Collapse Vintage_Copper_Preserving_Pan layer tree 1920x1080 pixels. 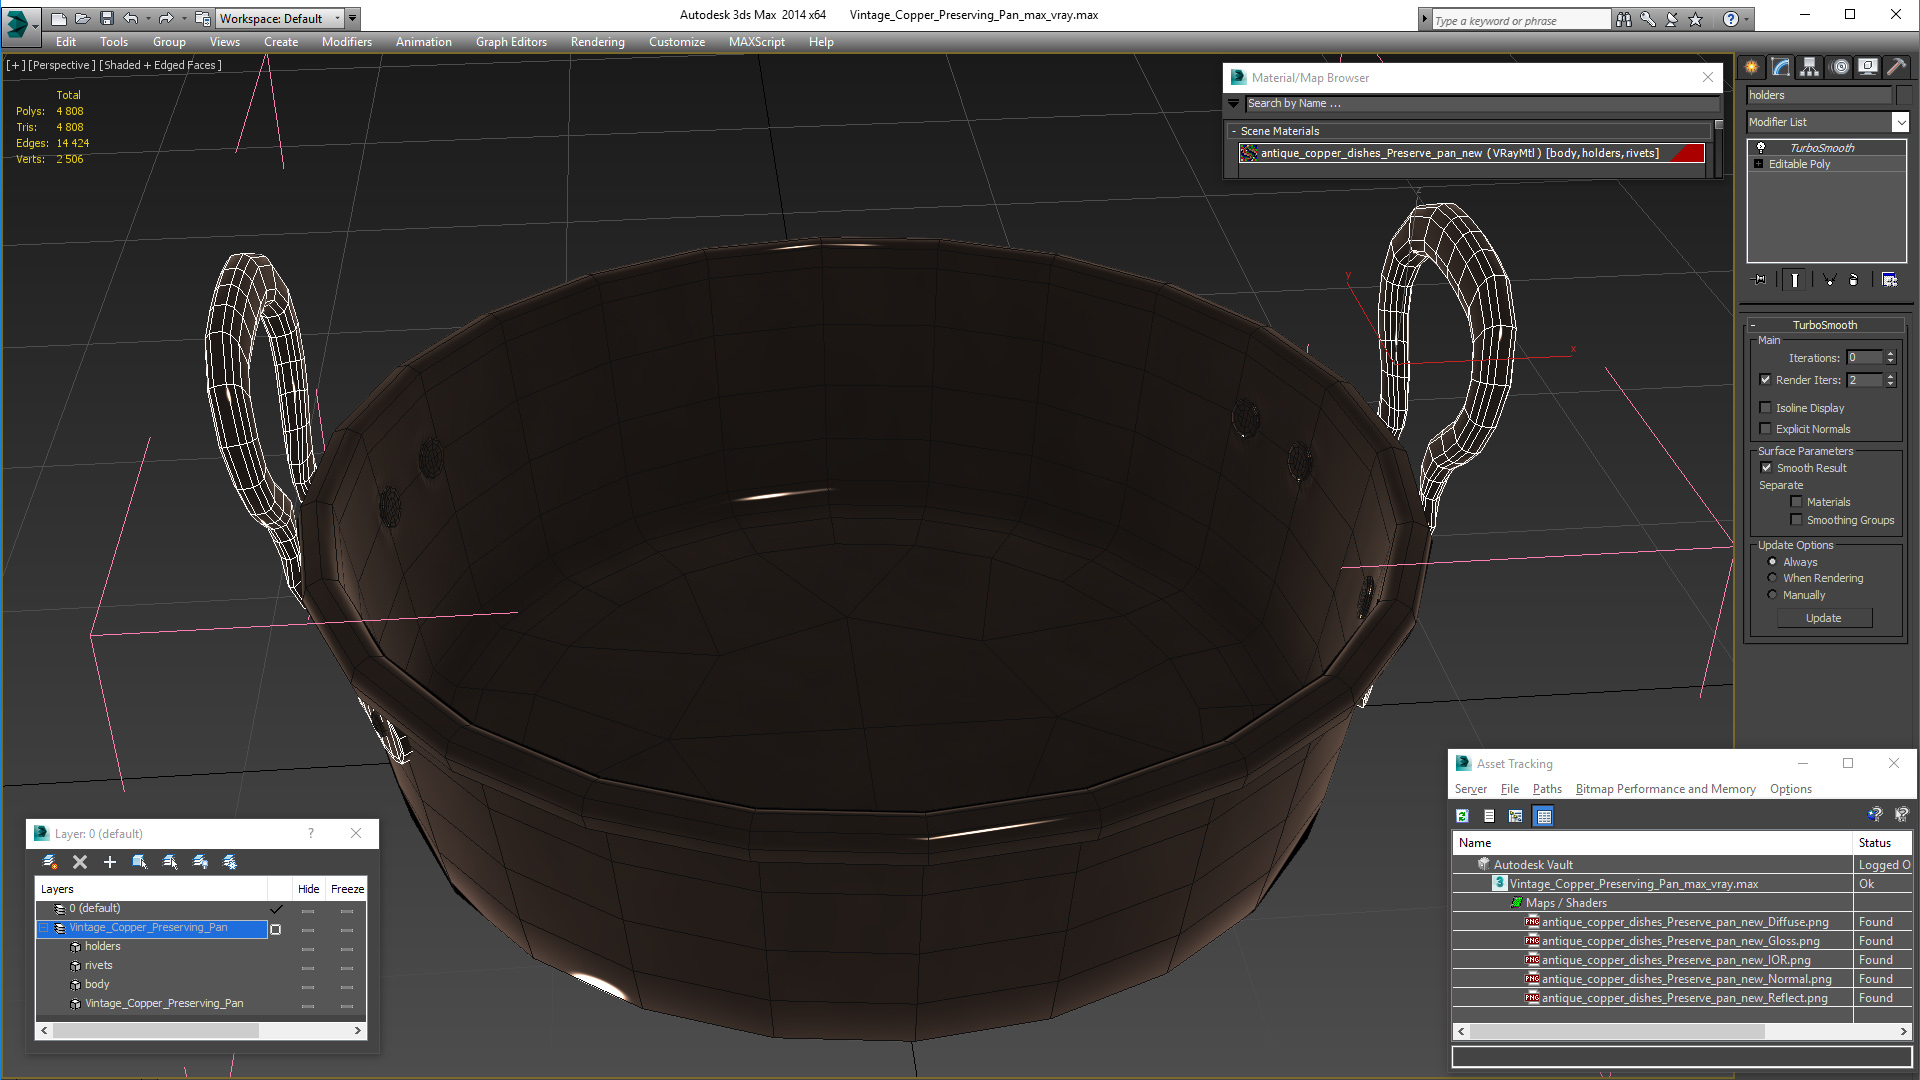[x=44, y=928]
